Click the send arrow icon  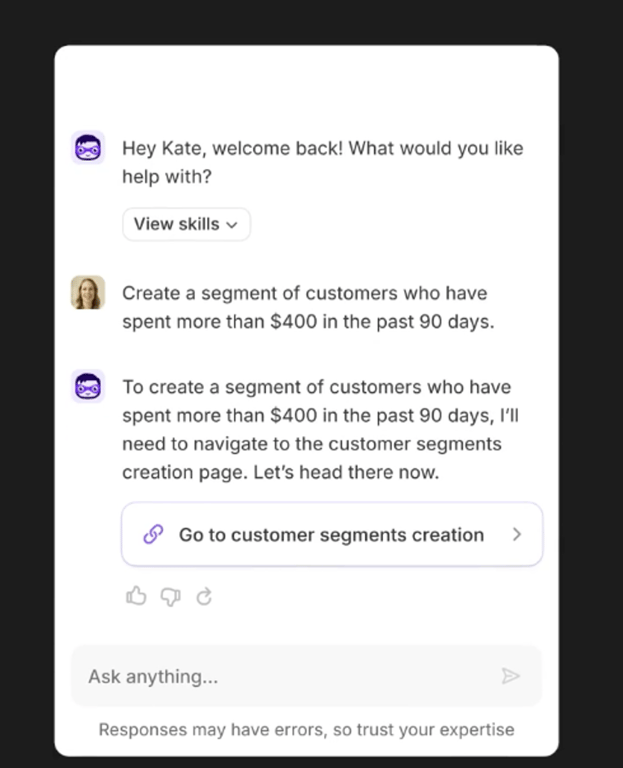[x=510, y=676]
